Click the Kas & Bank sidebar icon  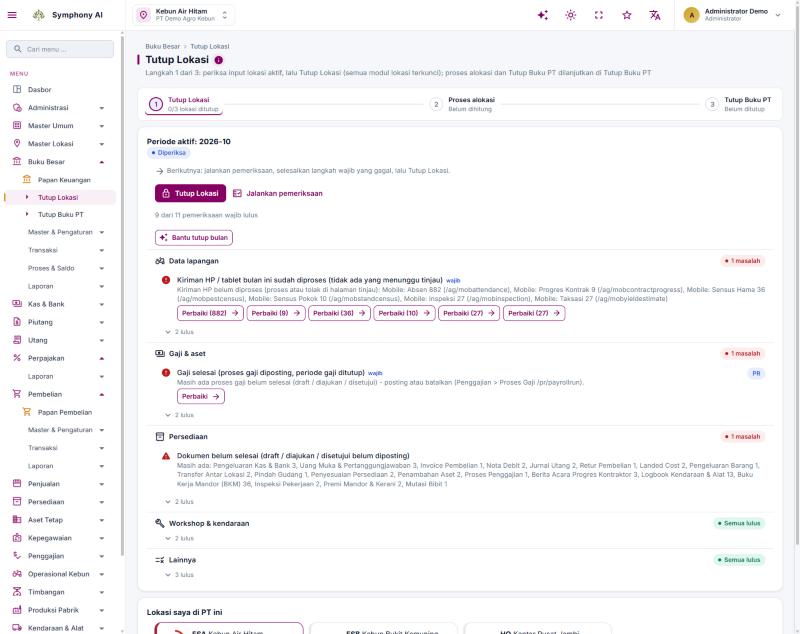17,303
